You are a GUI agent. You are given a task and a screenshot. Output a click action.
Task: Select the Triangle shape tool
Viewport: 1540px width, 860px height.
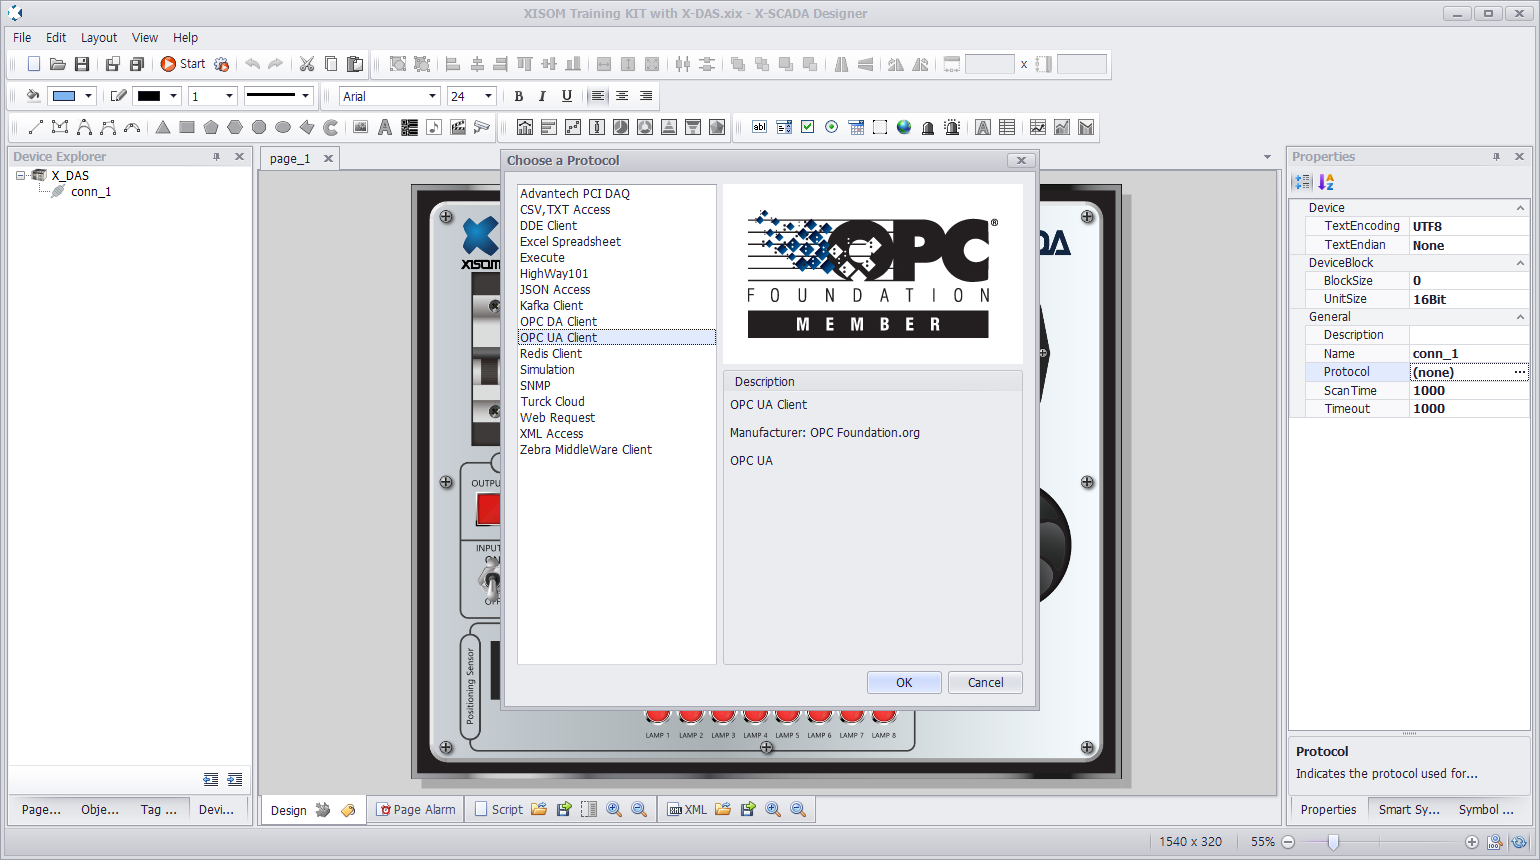[x=163, y=127]
